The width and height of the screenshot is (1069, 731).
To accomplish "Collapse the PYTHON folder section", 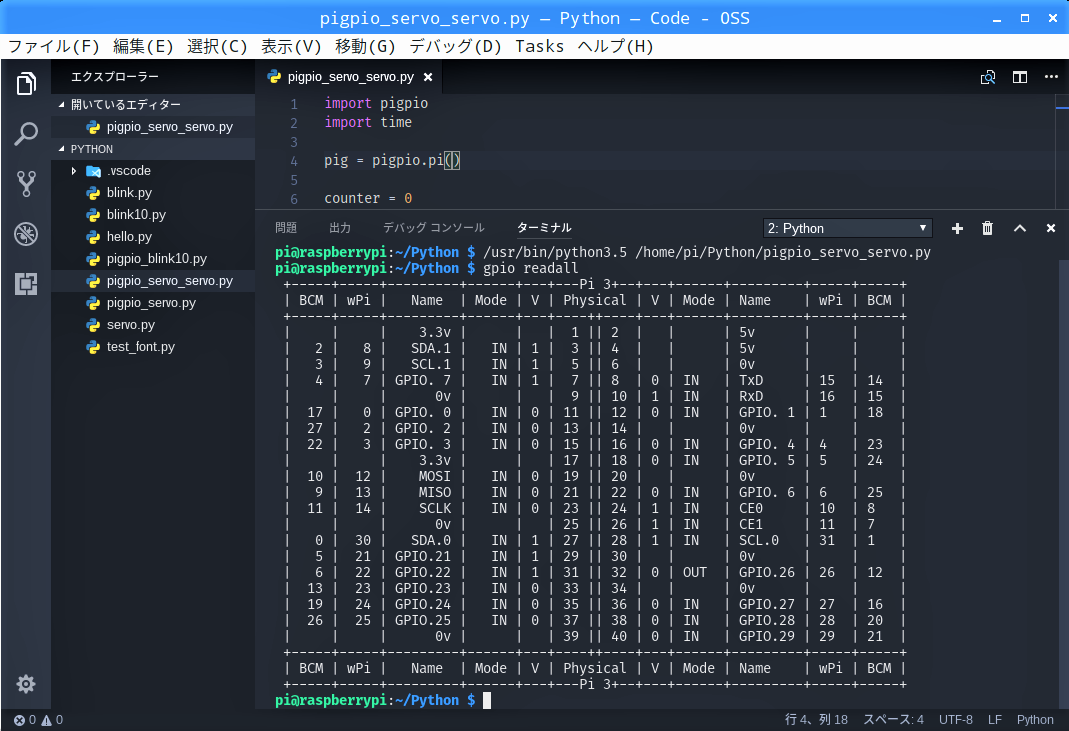I will 153,149.
